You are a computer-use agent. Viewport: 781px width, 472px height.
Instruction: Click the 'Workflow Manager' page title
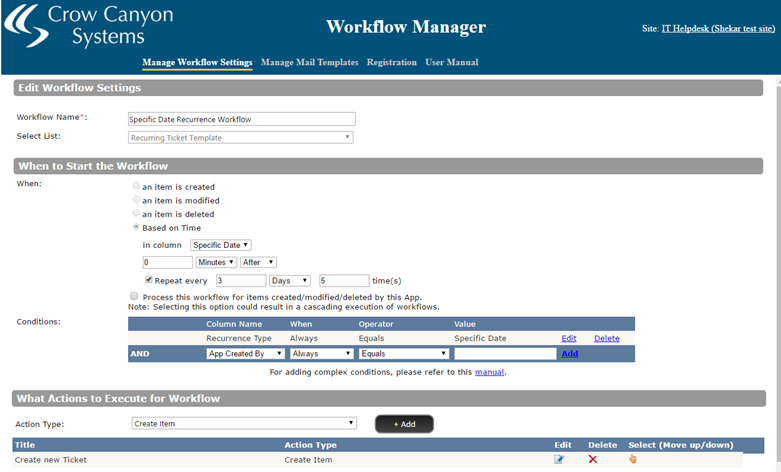coord(406,26)
